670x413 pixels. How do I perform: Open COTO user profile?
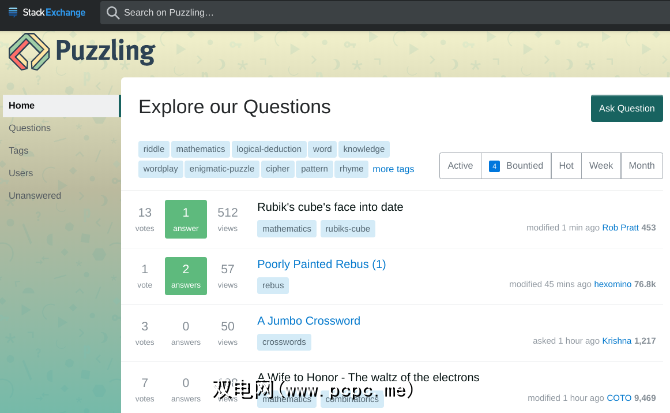click(x=619, y=398)
